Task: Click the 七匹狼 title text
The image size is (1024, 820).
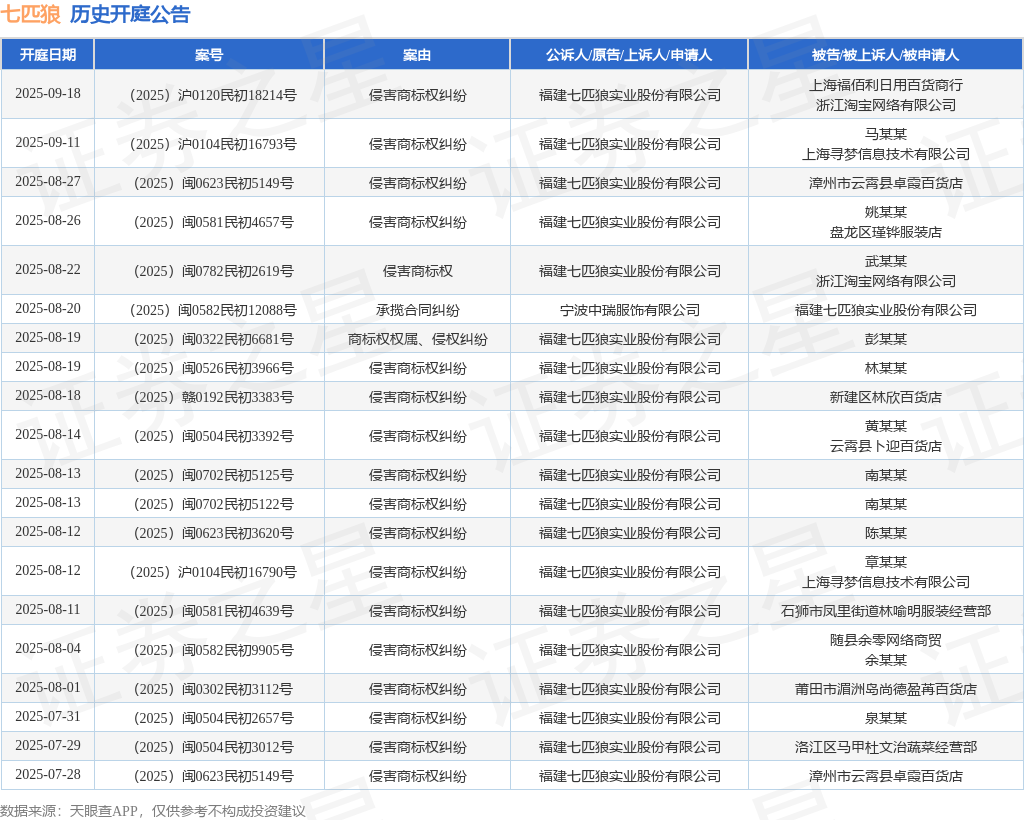Action: coord(31,14)
